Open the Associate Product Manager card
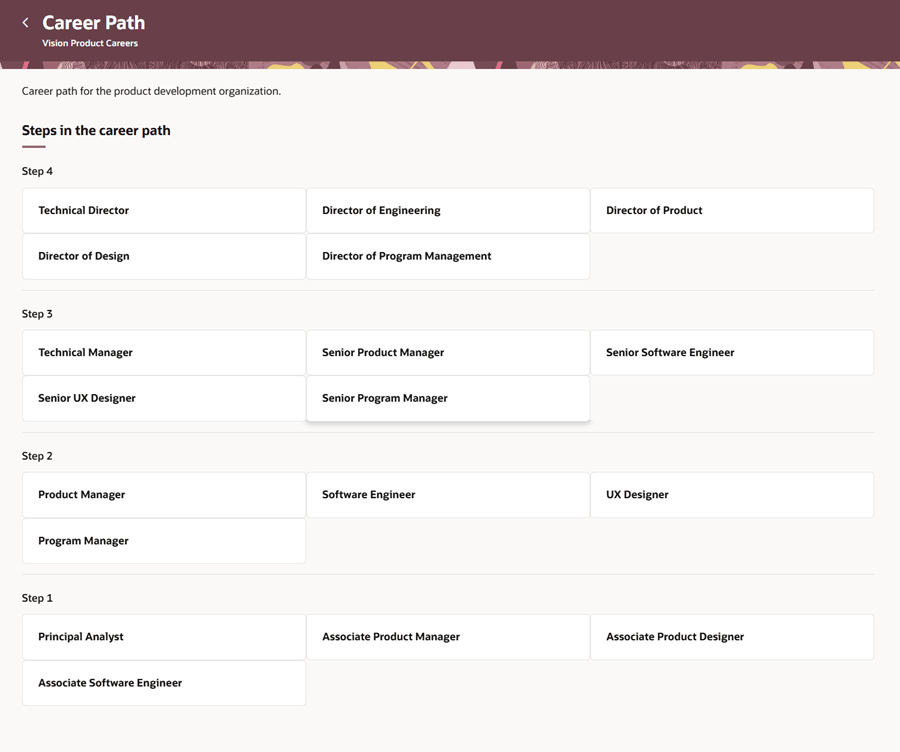 pyautogui.click(x=447, y=636)
